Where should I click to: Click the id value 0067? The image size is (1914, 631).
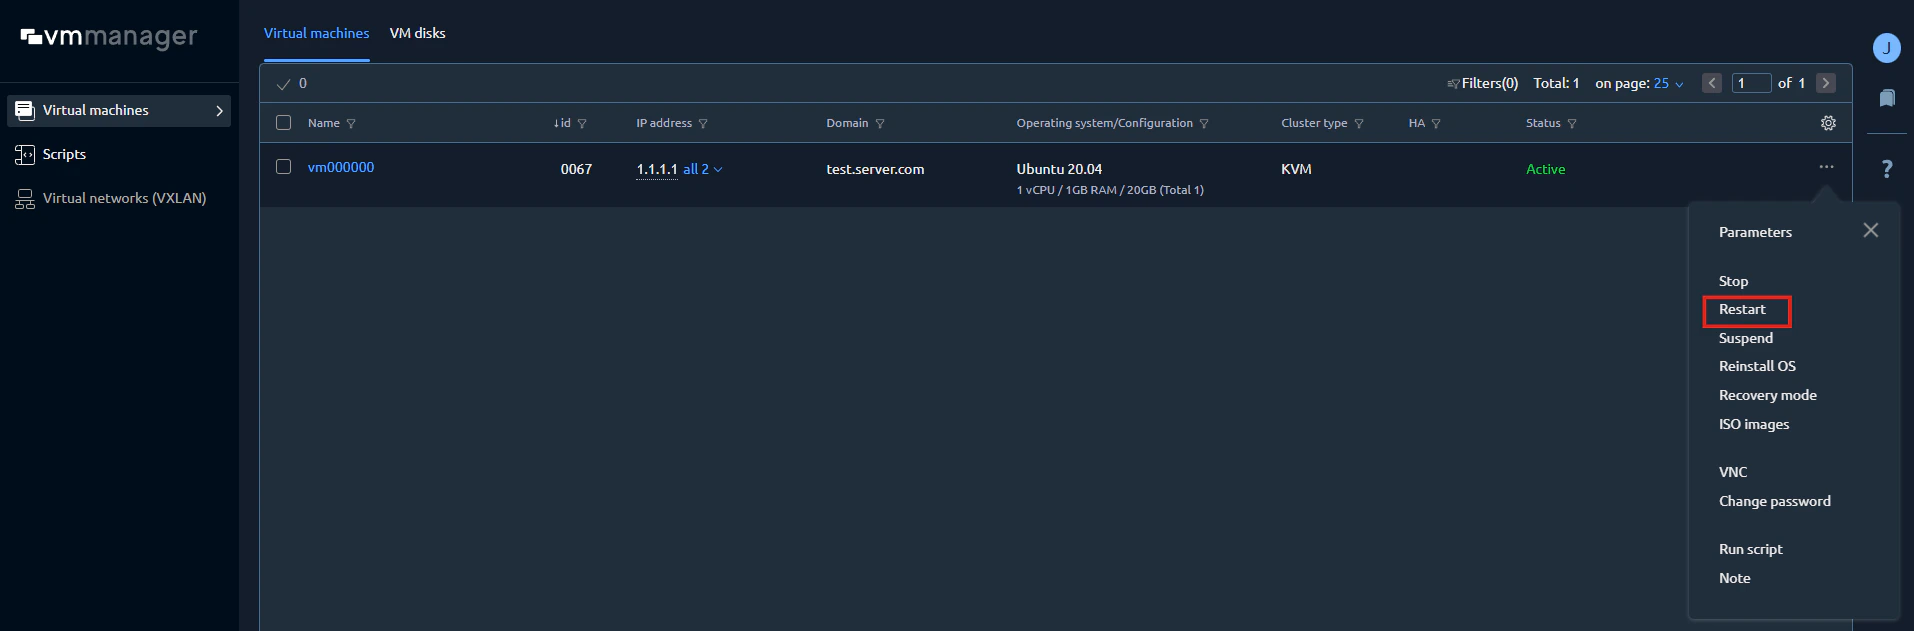click(x=576, y=169)
